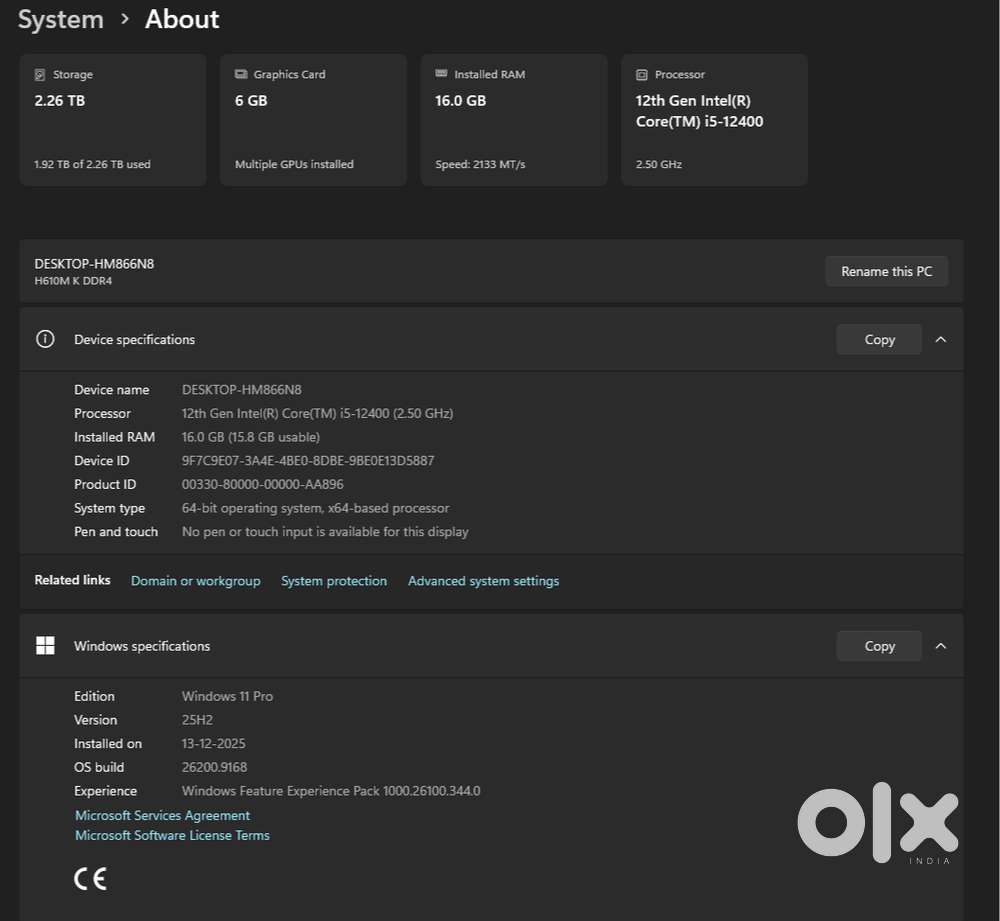
Task: Open the 16.0 GB Installed RAM tile
Action: pos(514,120)
